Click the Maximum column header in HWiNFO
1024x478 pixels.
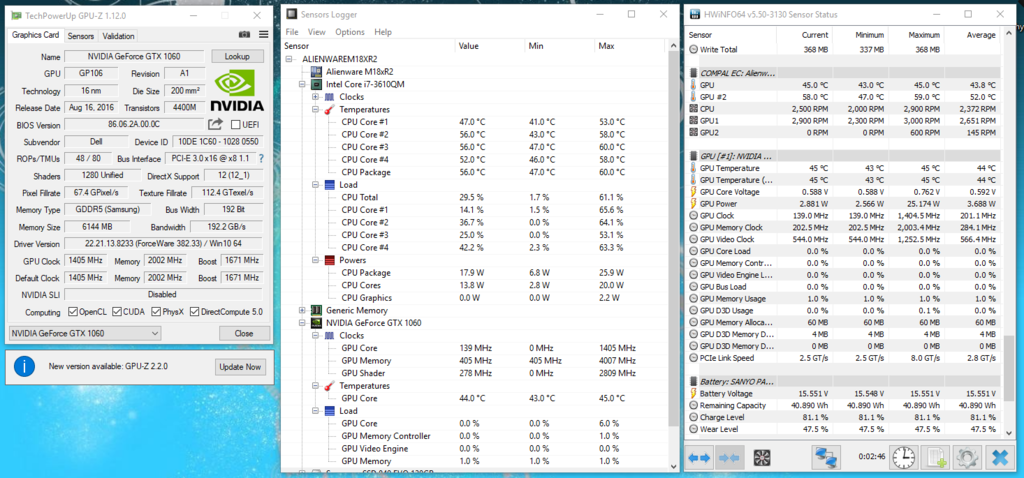[x=916, y=35]
